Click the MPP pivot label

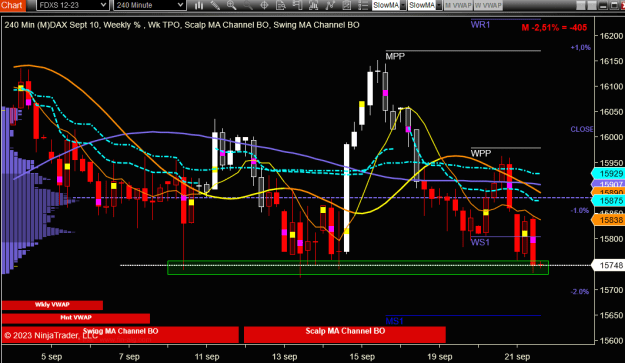(x=395, y=57)
